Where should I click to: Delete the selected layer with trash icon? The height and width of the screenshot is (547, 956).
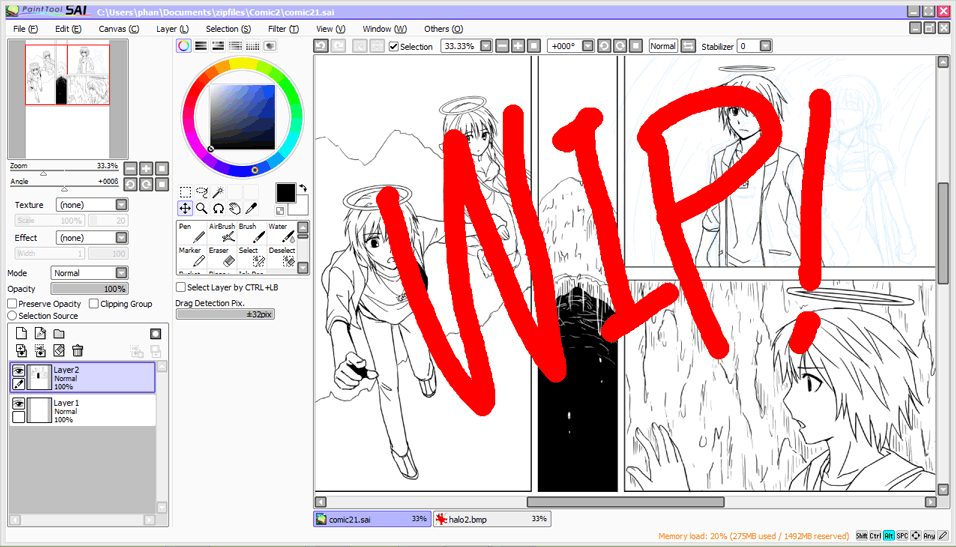[77, 351]
